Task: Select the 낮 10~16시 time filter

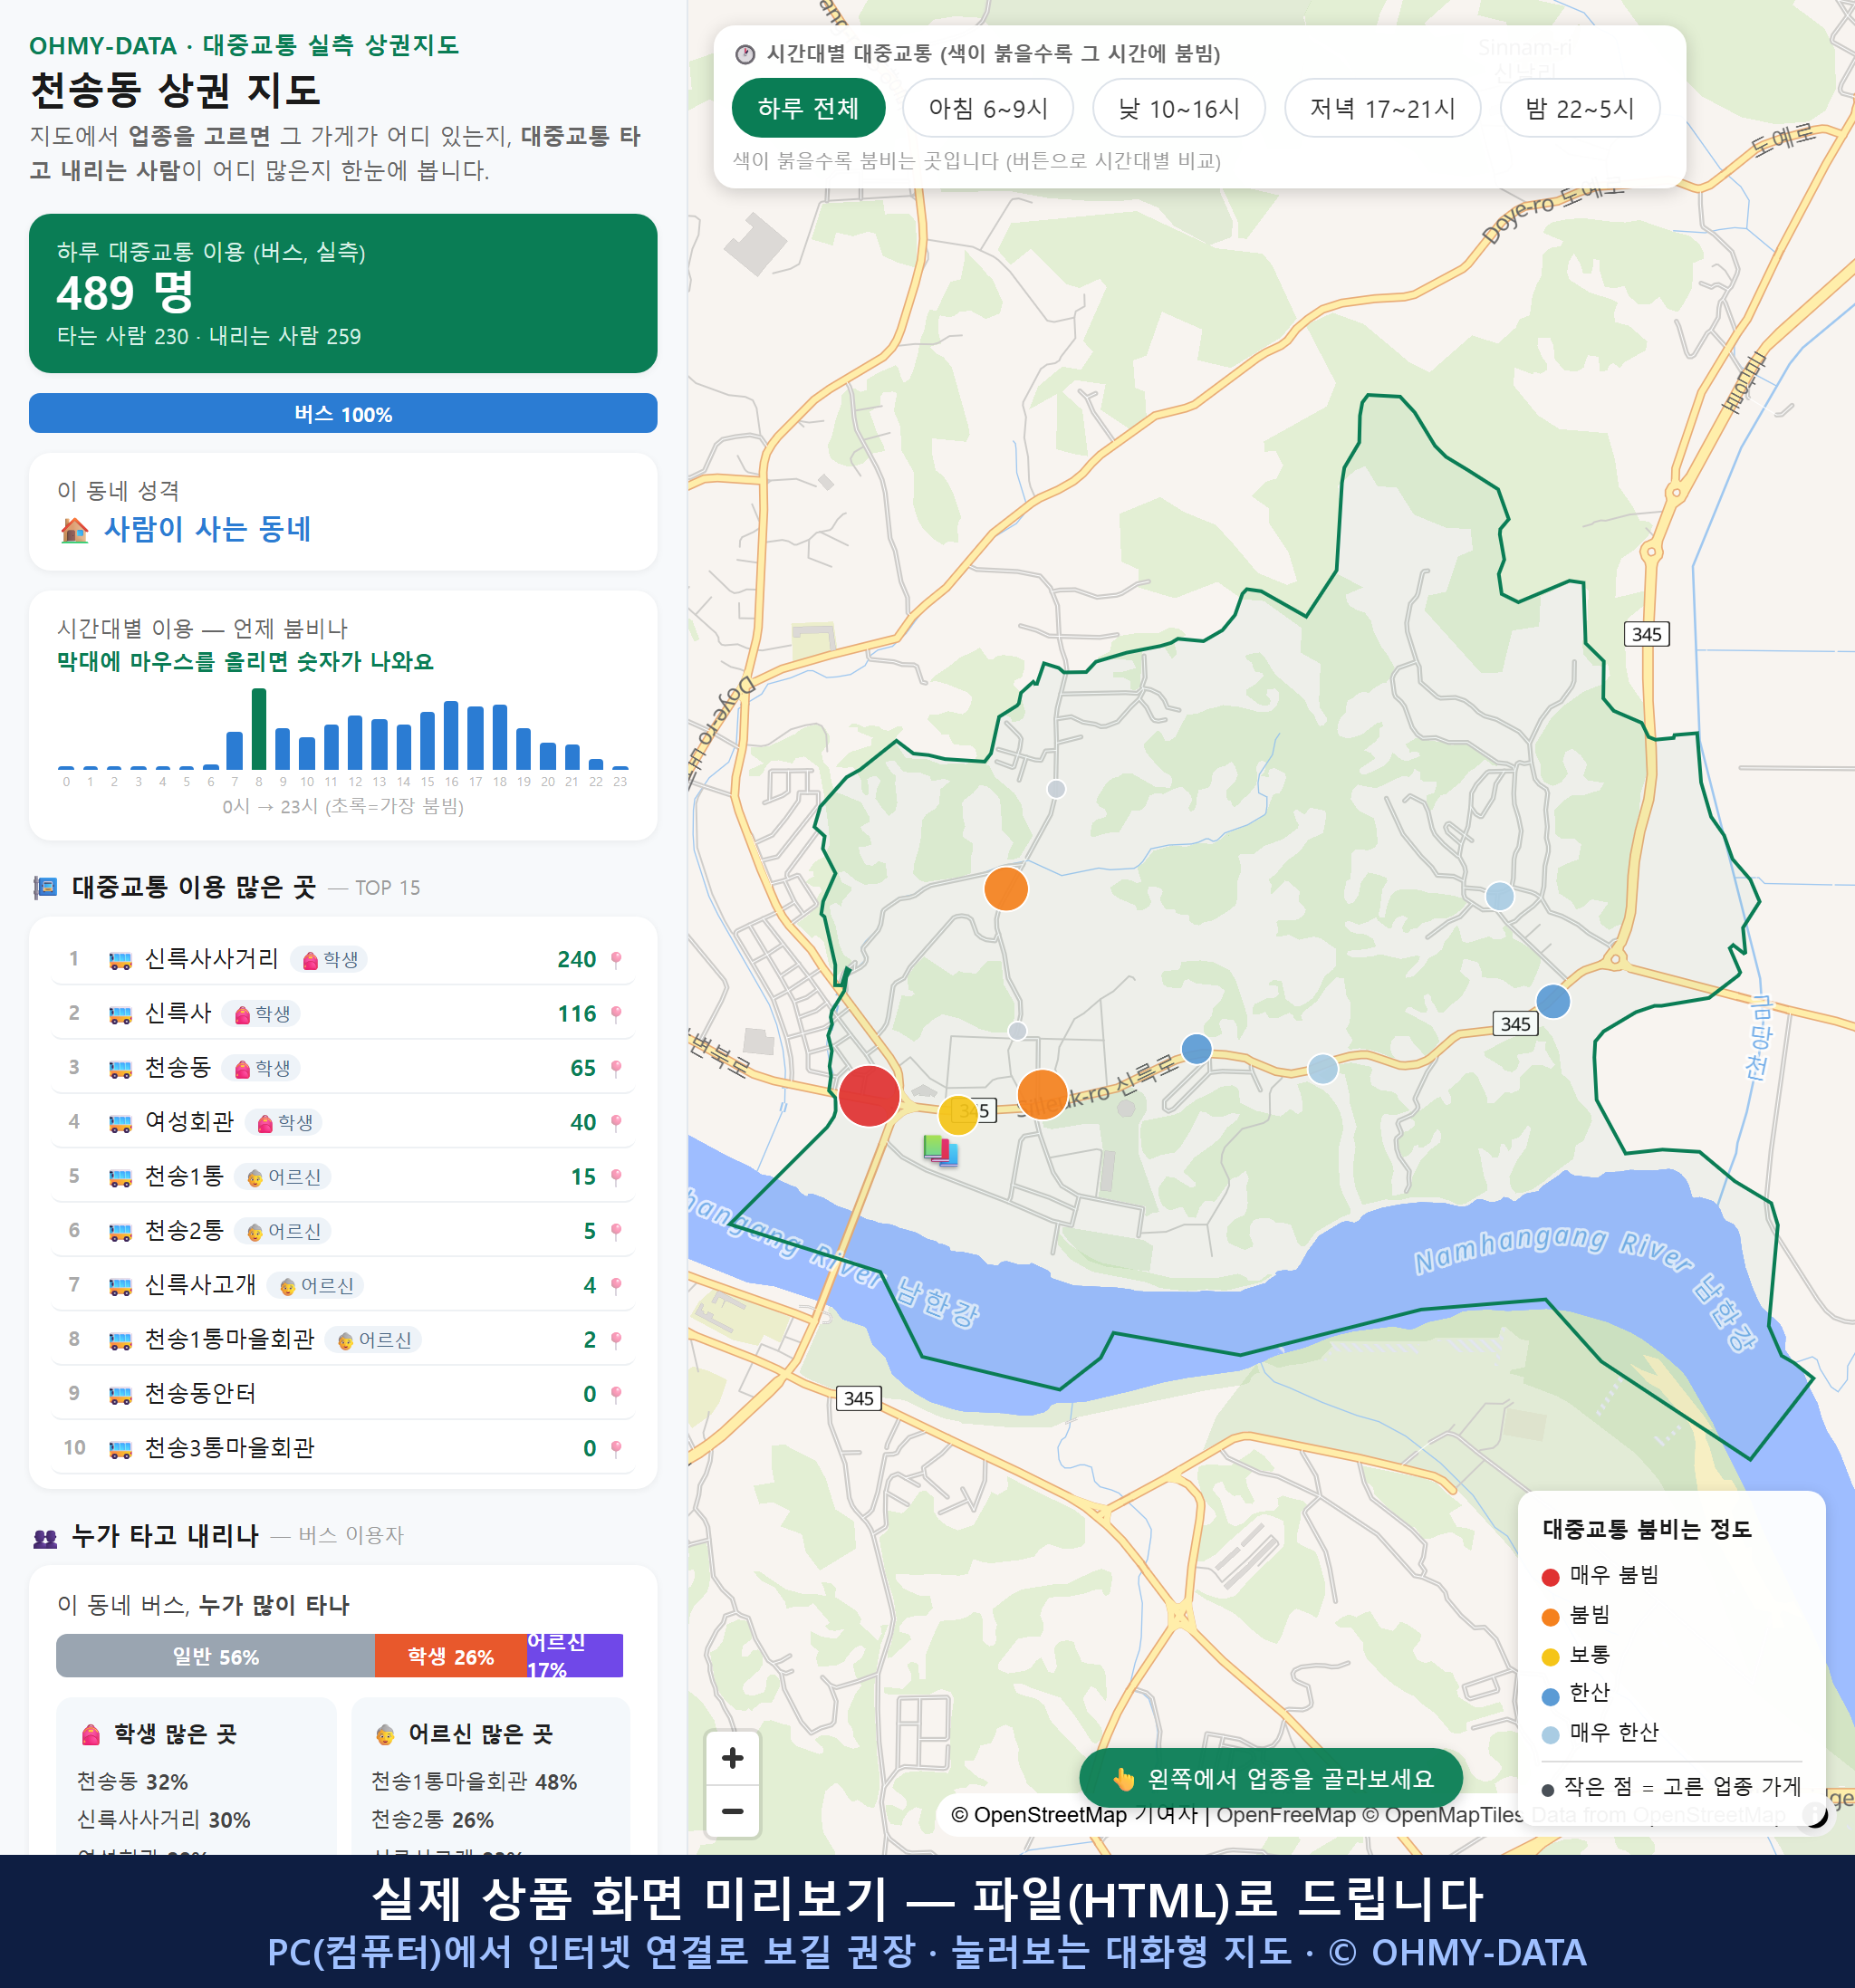Action: point(1179,108)
